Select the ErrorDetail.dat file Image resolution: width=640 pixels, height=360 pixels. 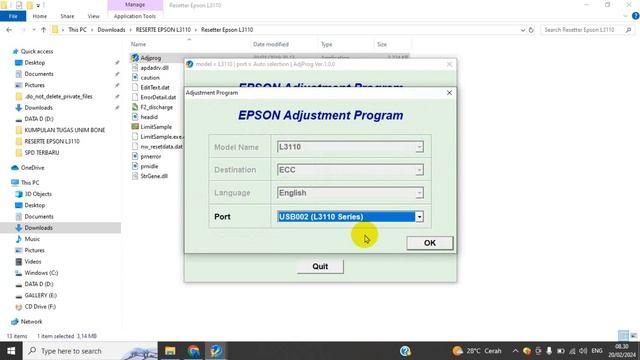158,97
